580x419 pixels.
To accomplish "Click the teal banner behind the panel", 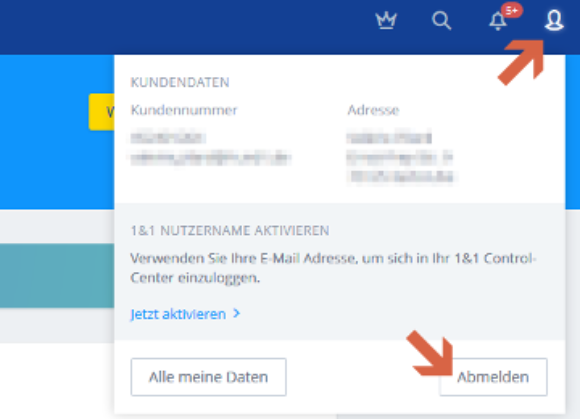I will [57, 276].
